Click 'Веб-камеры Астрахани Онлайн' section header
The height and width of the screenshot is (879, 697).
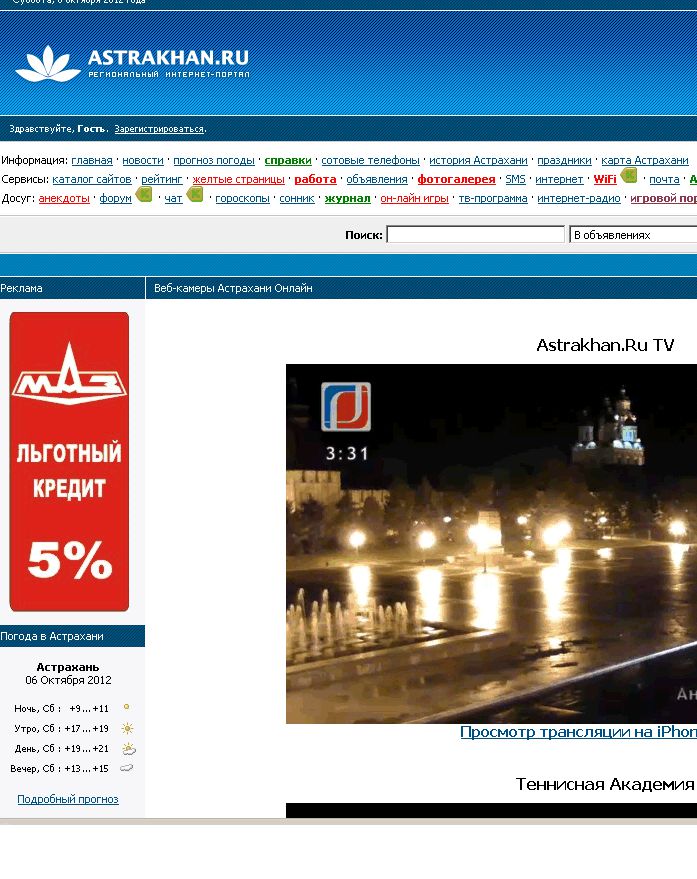pyautogui.click(x=233, y=288)
